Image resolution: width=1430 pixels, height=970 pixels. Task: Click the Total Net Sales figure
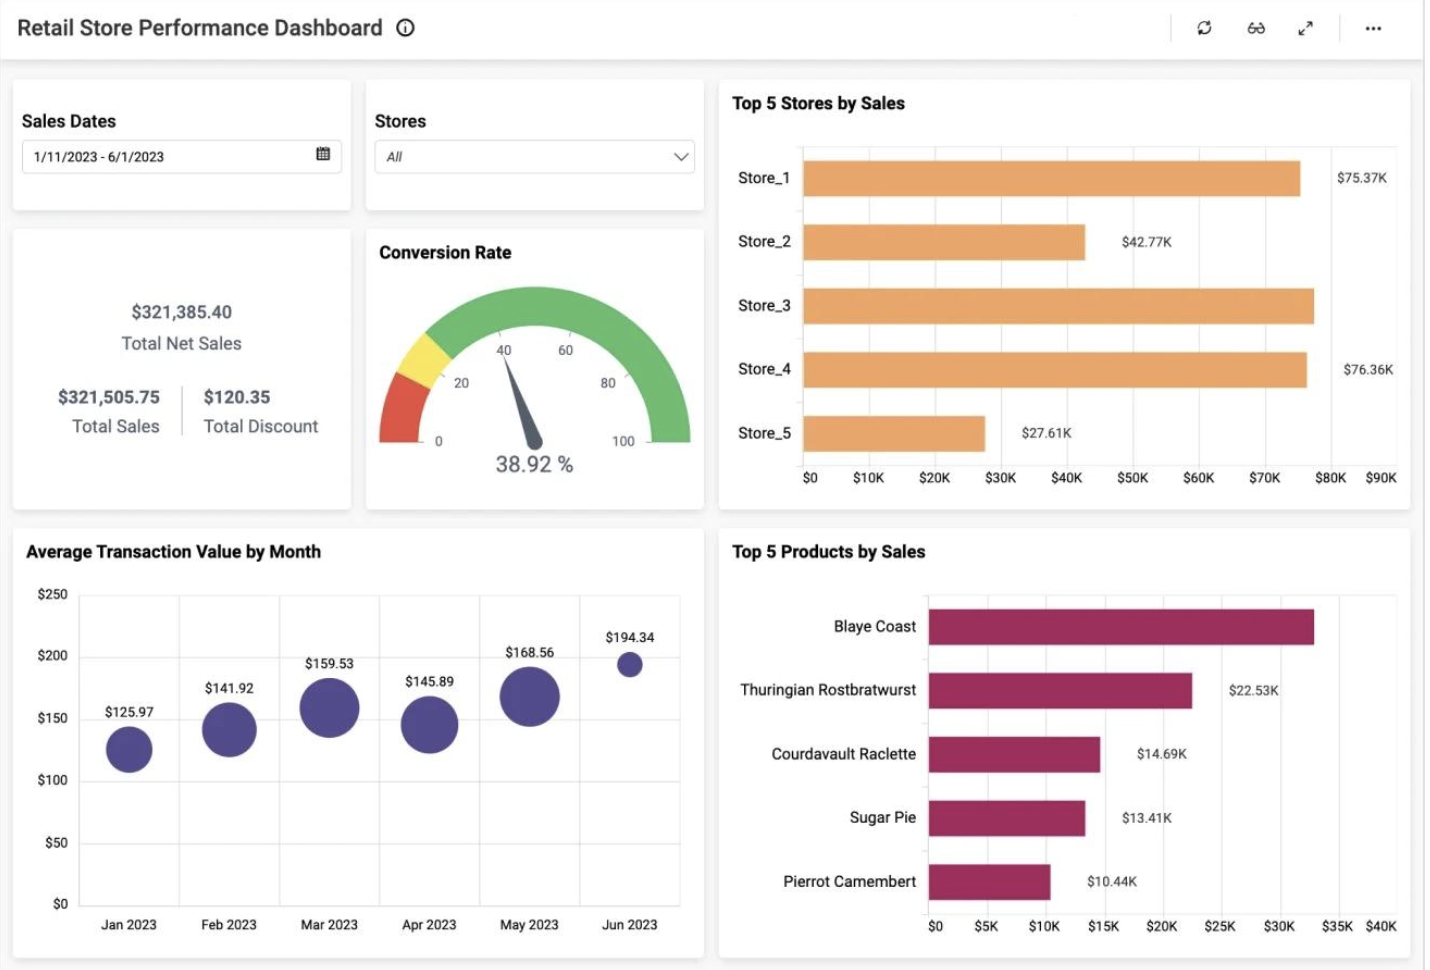(181, 311)
